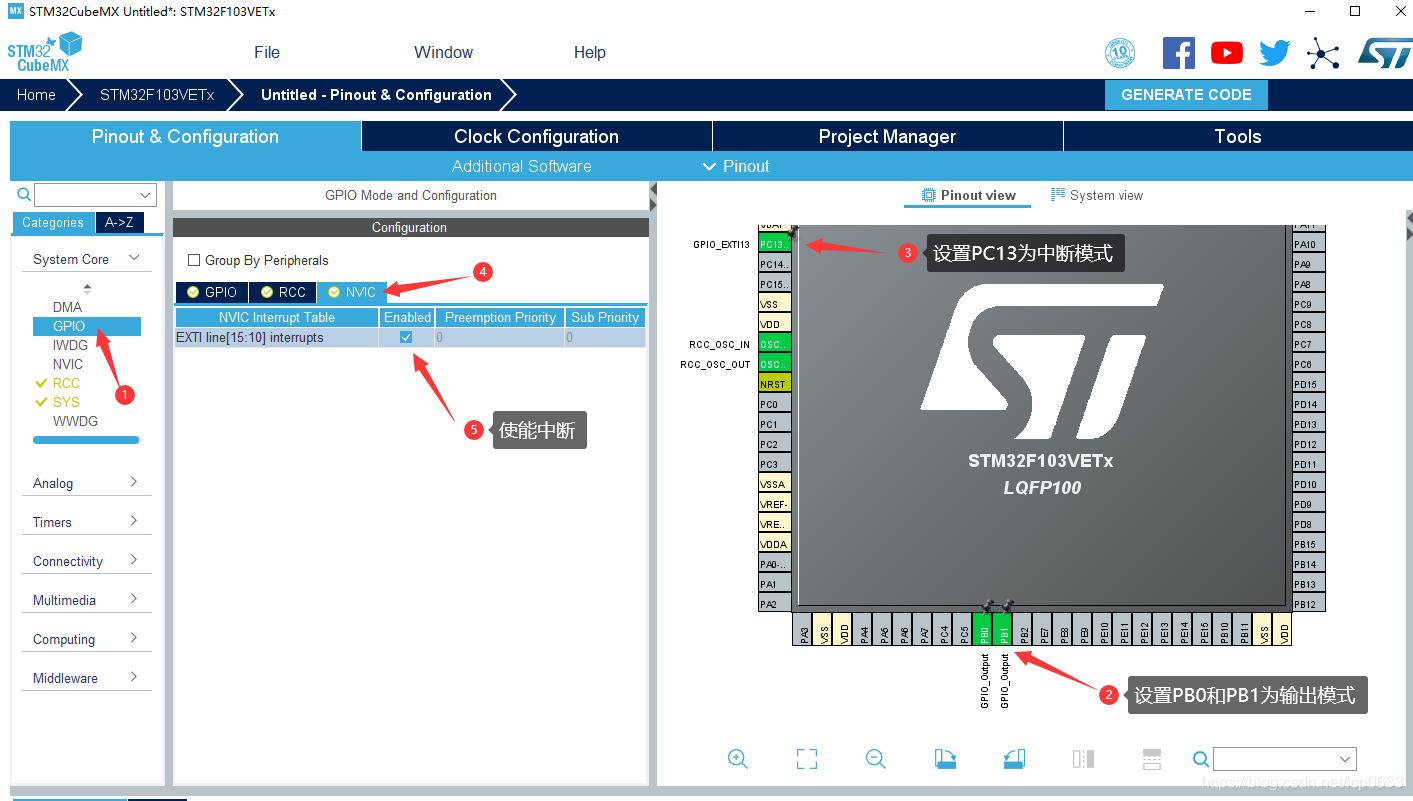Screen dimensions: 1413x801
Task: Select the RCC configuration tab
Action: coord(283,292)
